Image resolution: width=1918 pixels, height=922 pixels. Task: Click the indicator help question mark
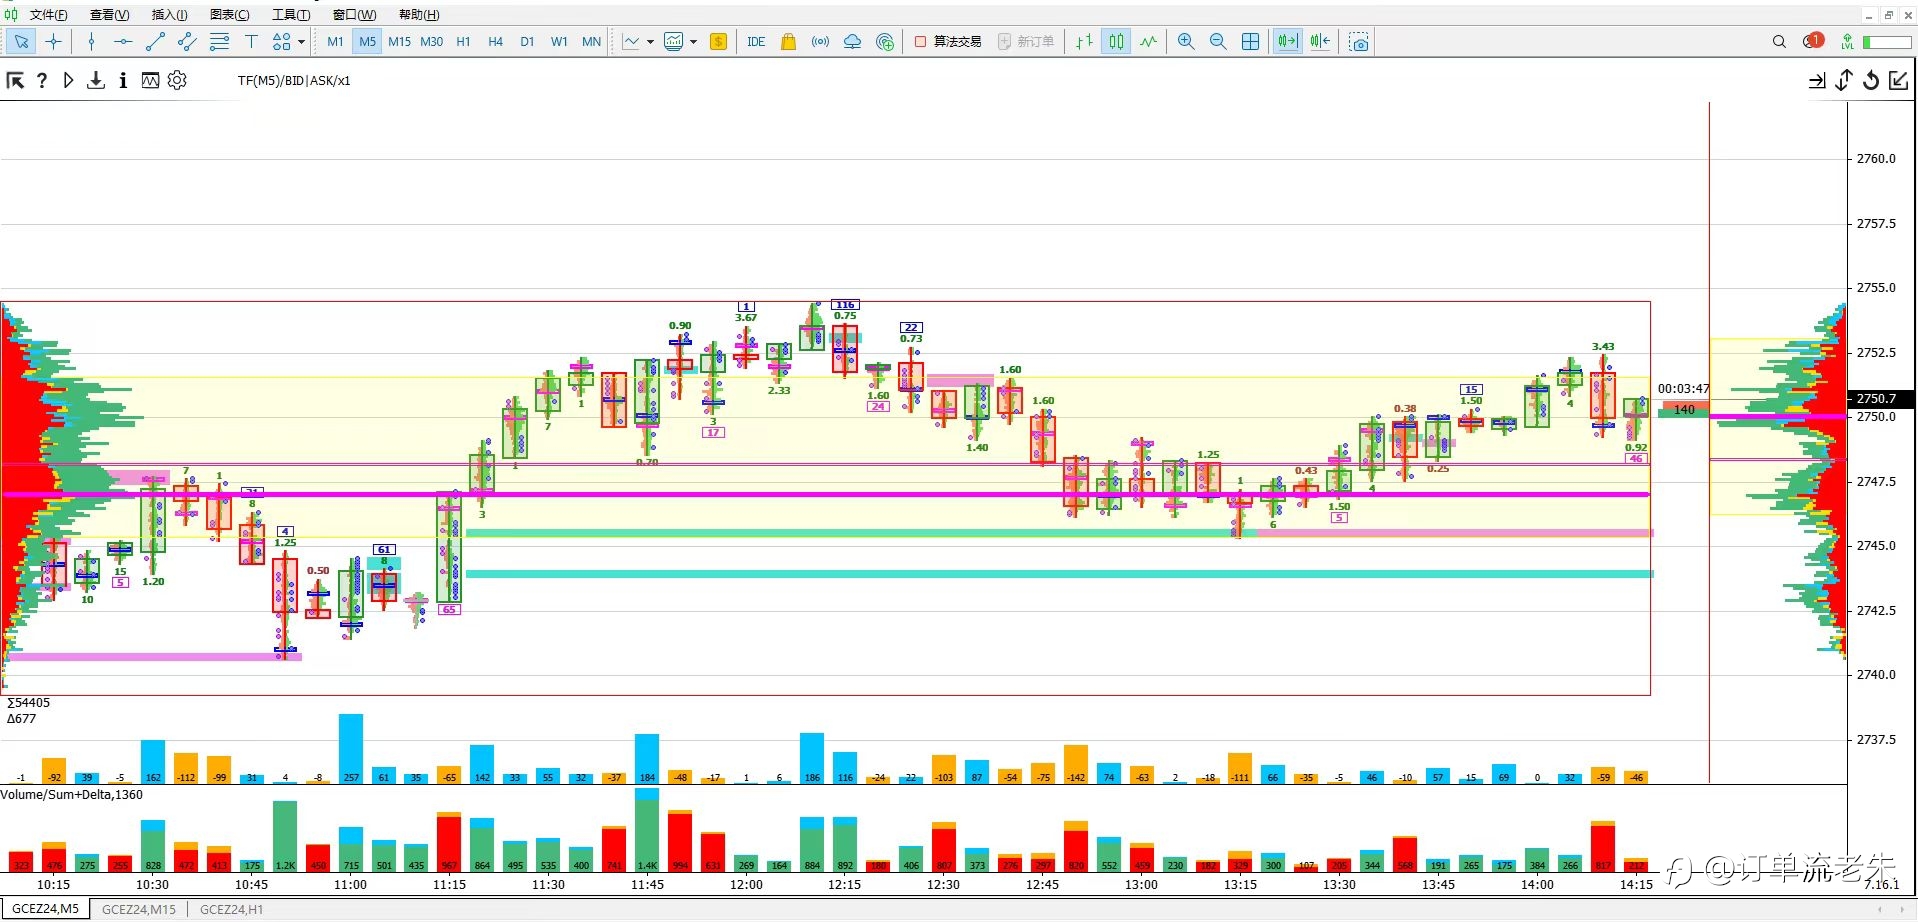[x=42, y=81]
